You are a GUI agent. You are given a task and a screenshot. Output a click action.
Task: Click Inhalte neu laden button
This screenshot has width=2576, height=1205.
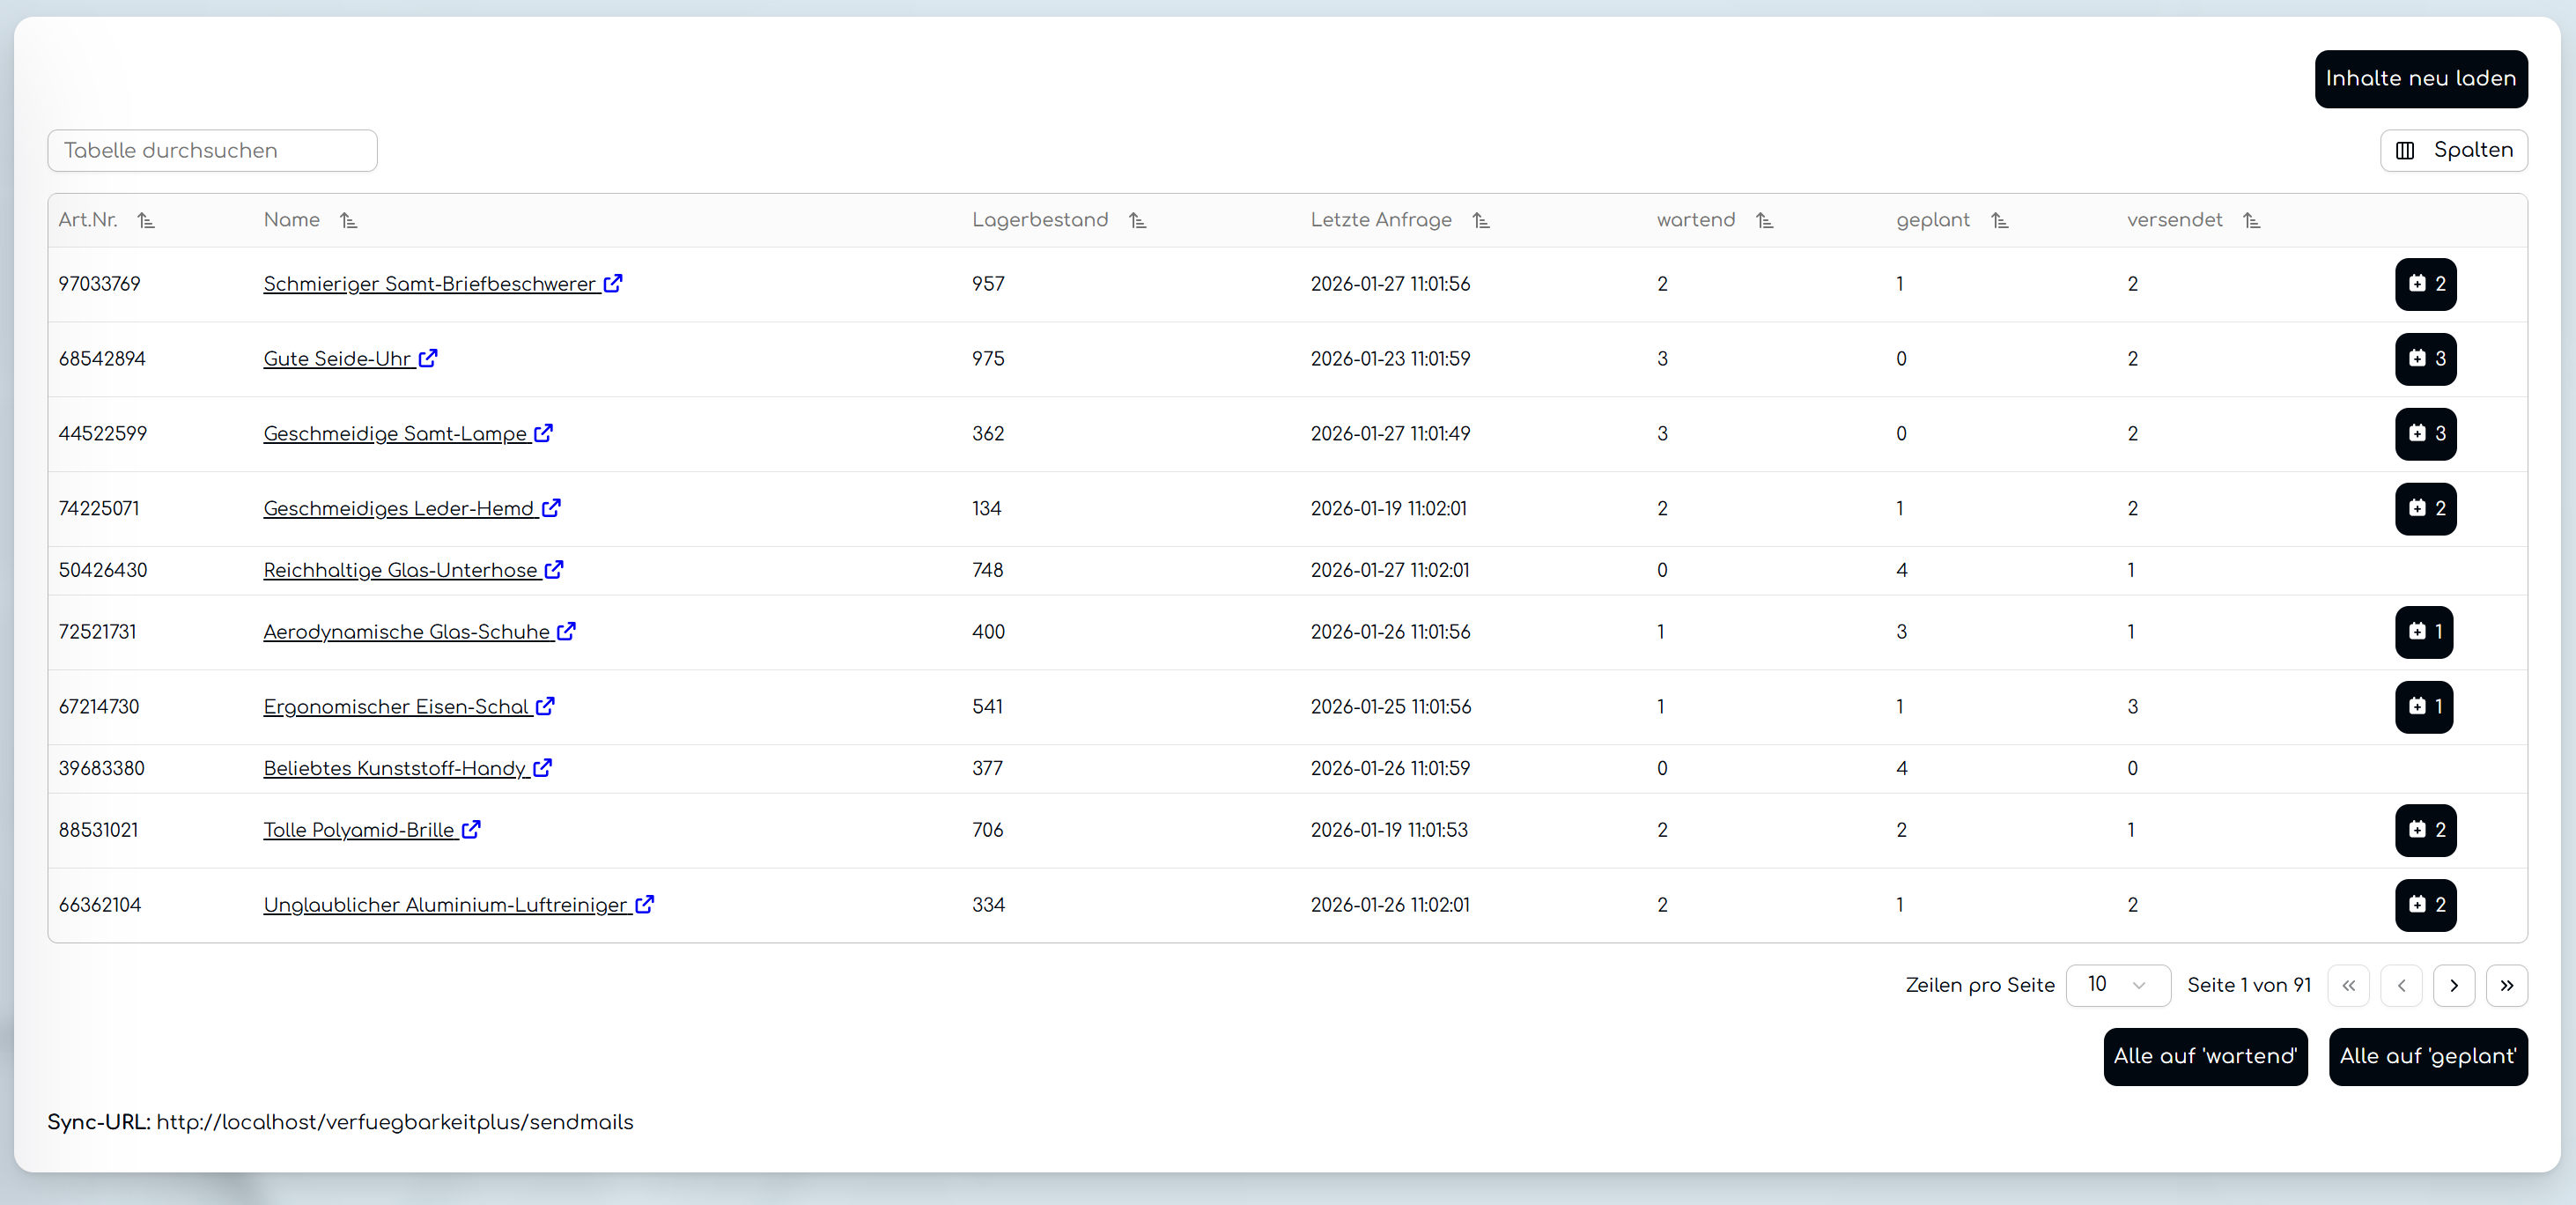2420,79
